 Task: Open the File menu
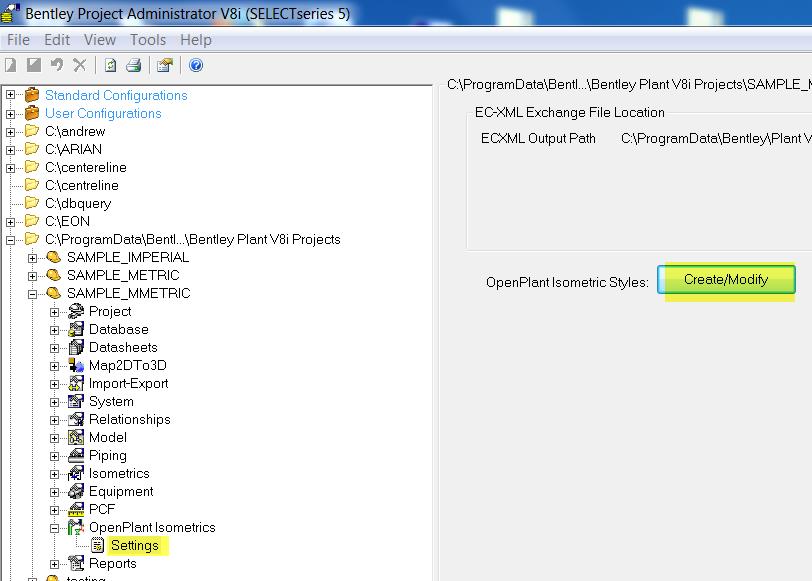tap(18, 40)
